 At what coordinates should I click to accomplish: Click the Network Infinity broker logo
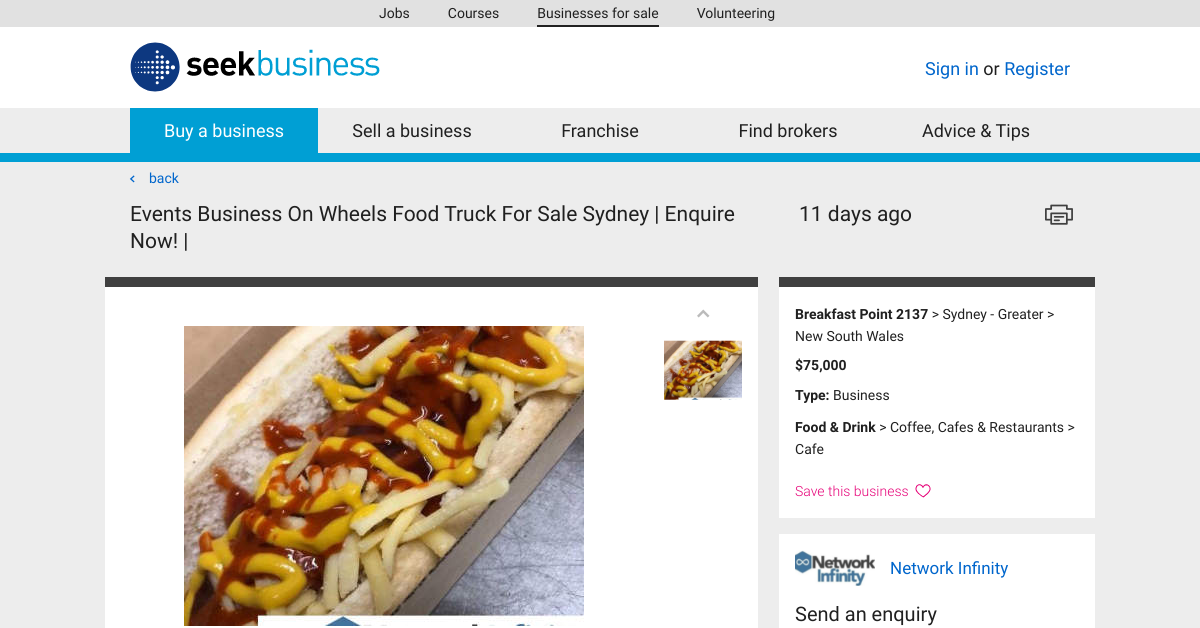(834, 567)
